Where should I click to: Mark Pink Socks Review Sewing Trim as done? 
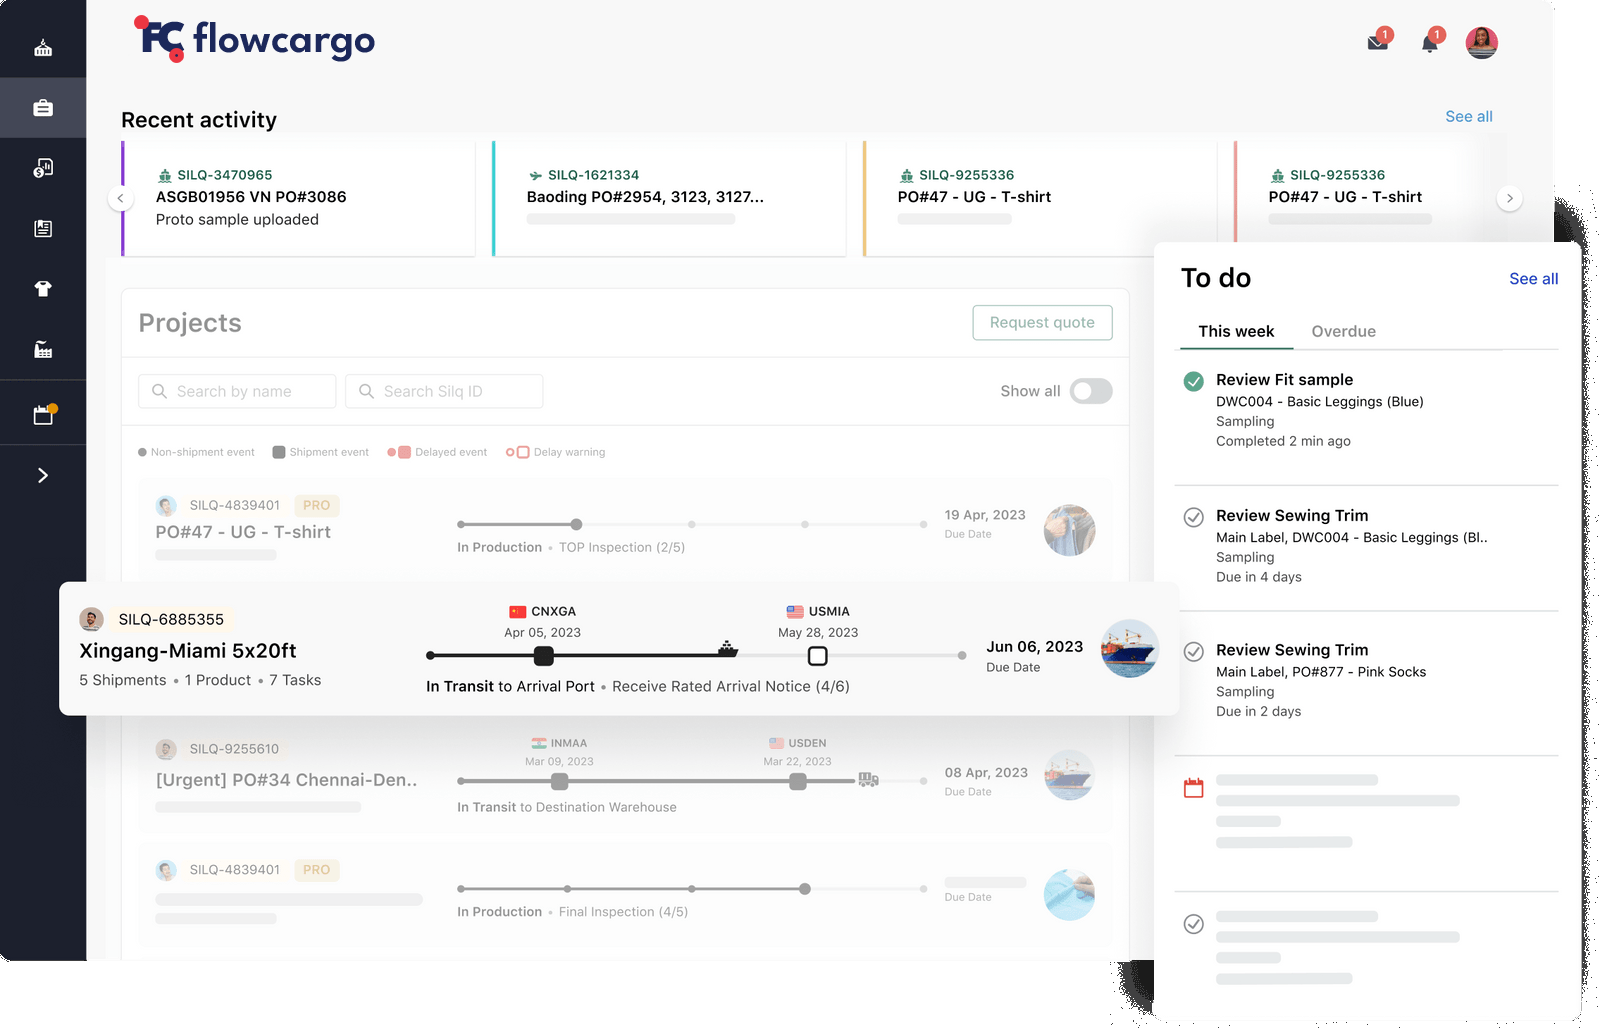click(x=1193, y=652)
